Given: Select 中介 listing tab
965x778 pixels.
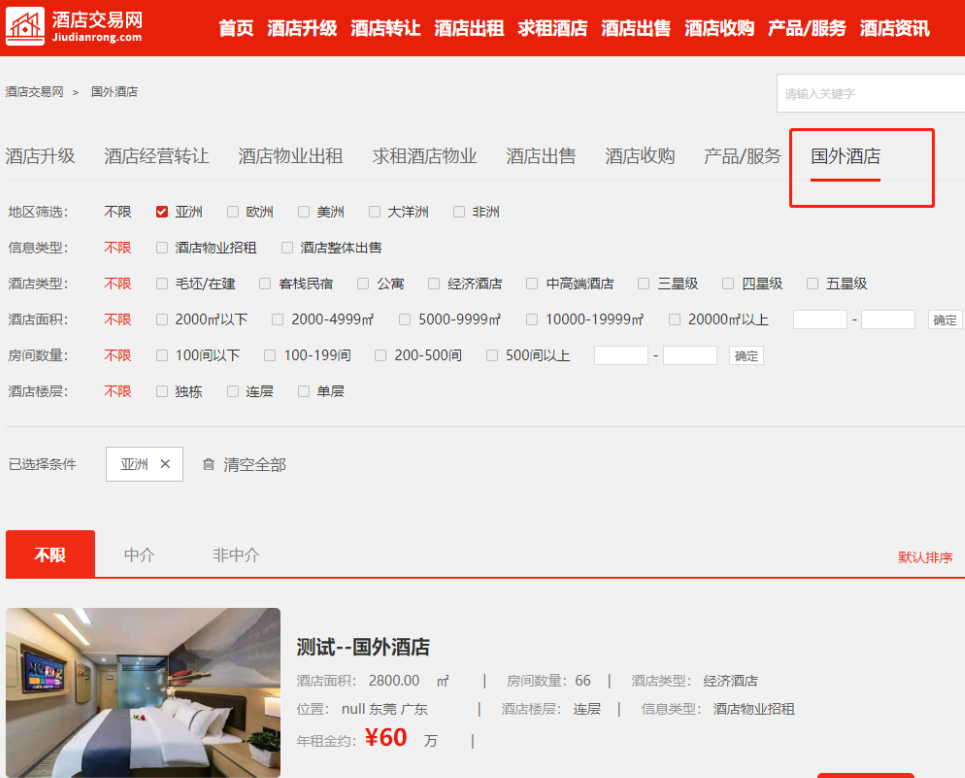Looking at the screenshot, I should pyautogui.click(x=139, y=555).
